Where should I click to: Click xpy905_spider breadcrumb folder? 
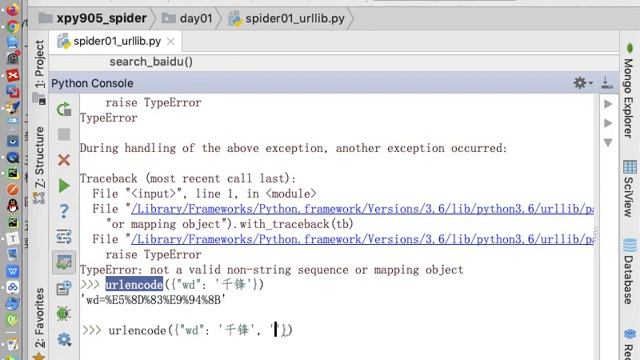(x=93, y=18)
